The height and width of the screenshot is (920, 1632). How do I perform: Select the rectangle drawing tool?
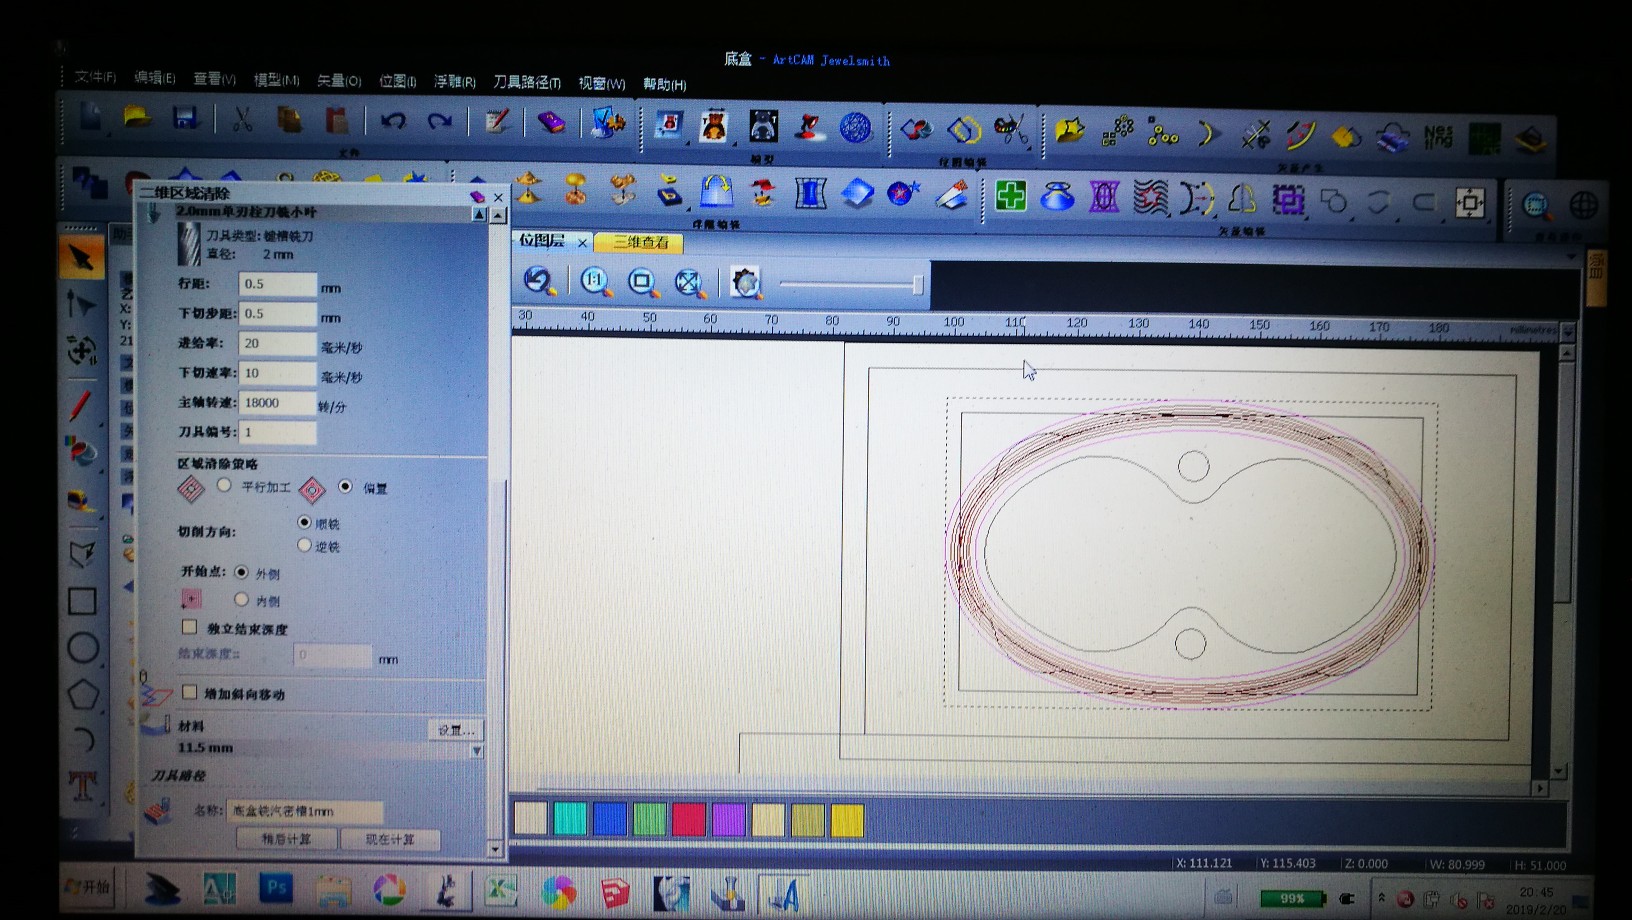pyautogui.click(x=82, y=601)
